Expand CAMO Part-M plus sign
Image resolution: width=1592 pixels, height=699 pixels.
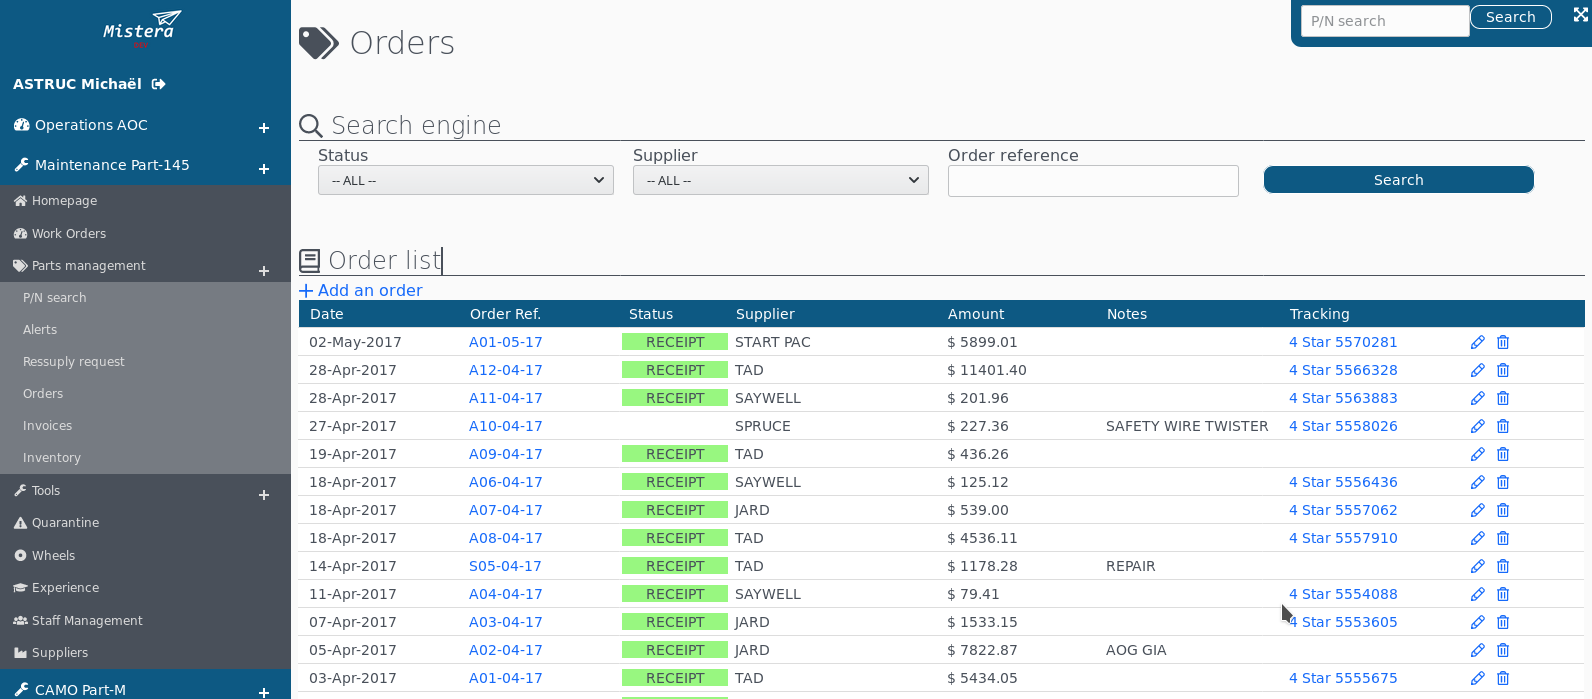click(x=264, y=692)
